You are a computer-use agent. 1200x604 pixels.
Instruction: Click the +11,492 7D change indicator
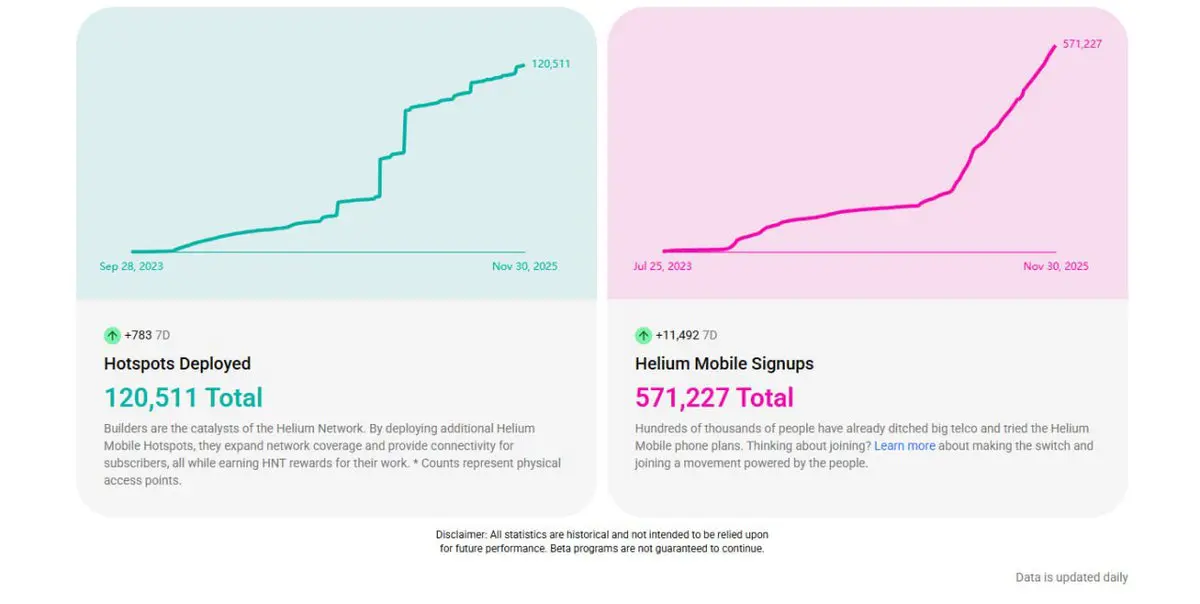coord(686,335)
